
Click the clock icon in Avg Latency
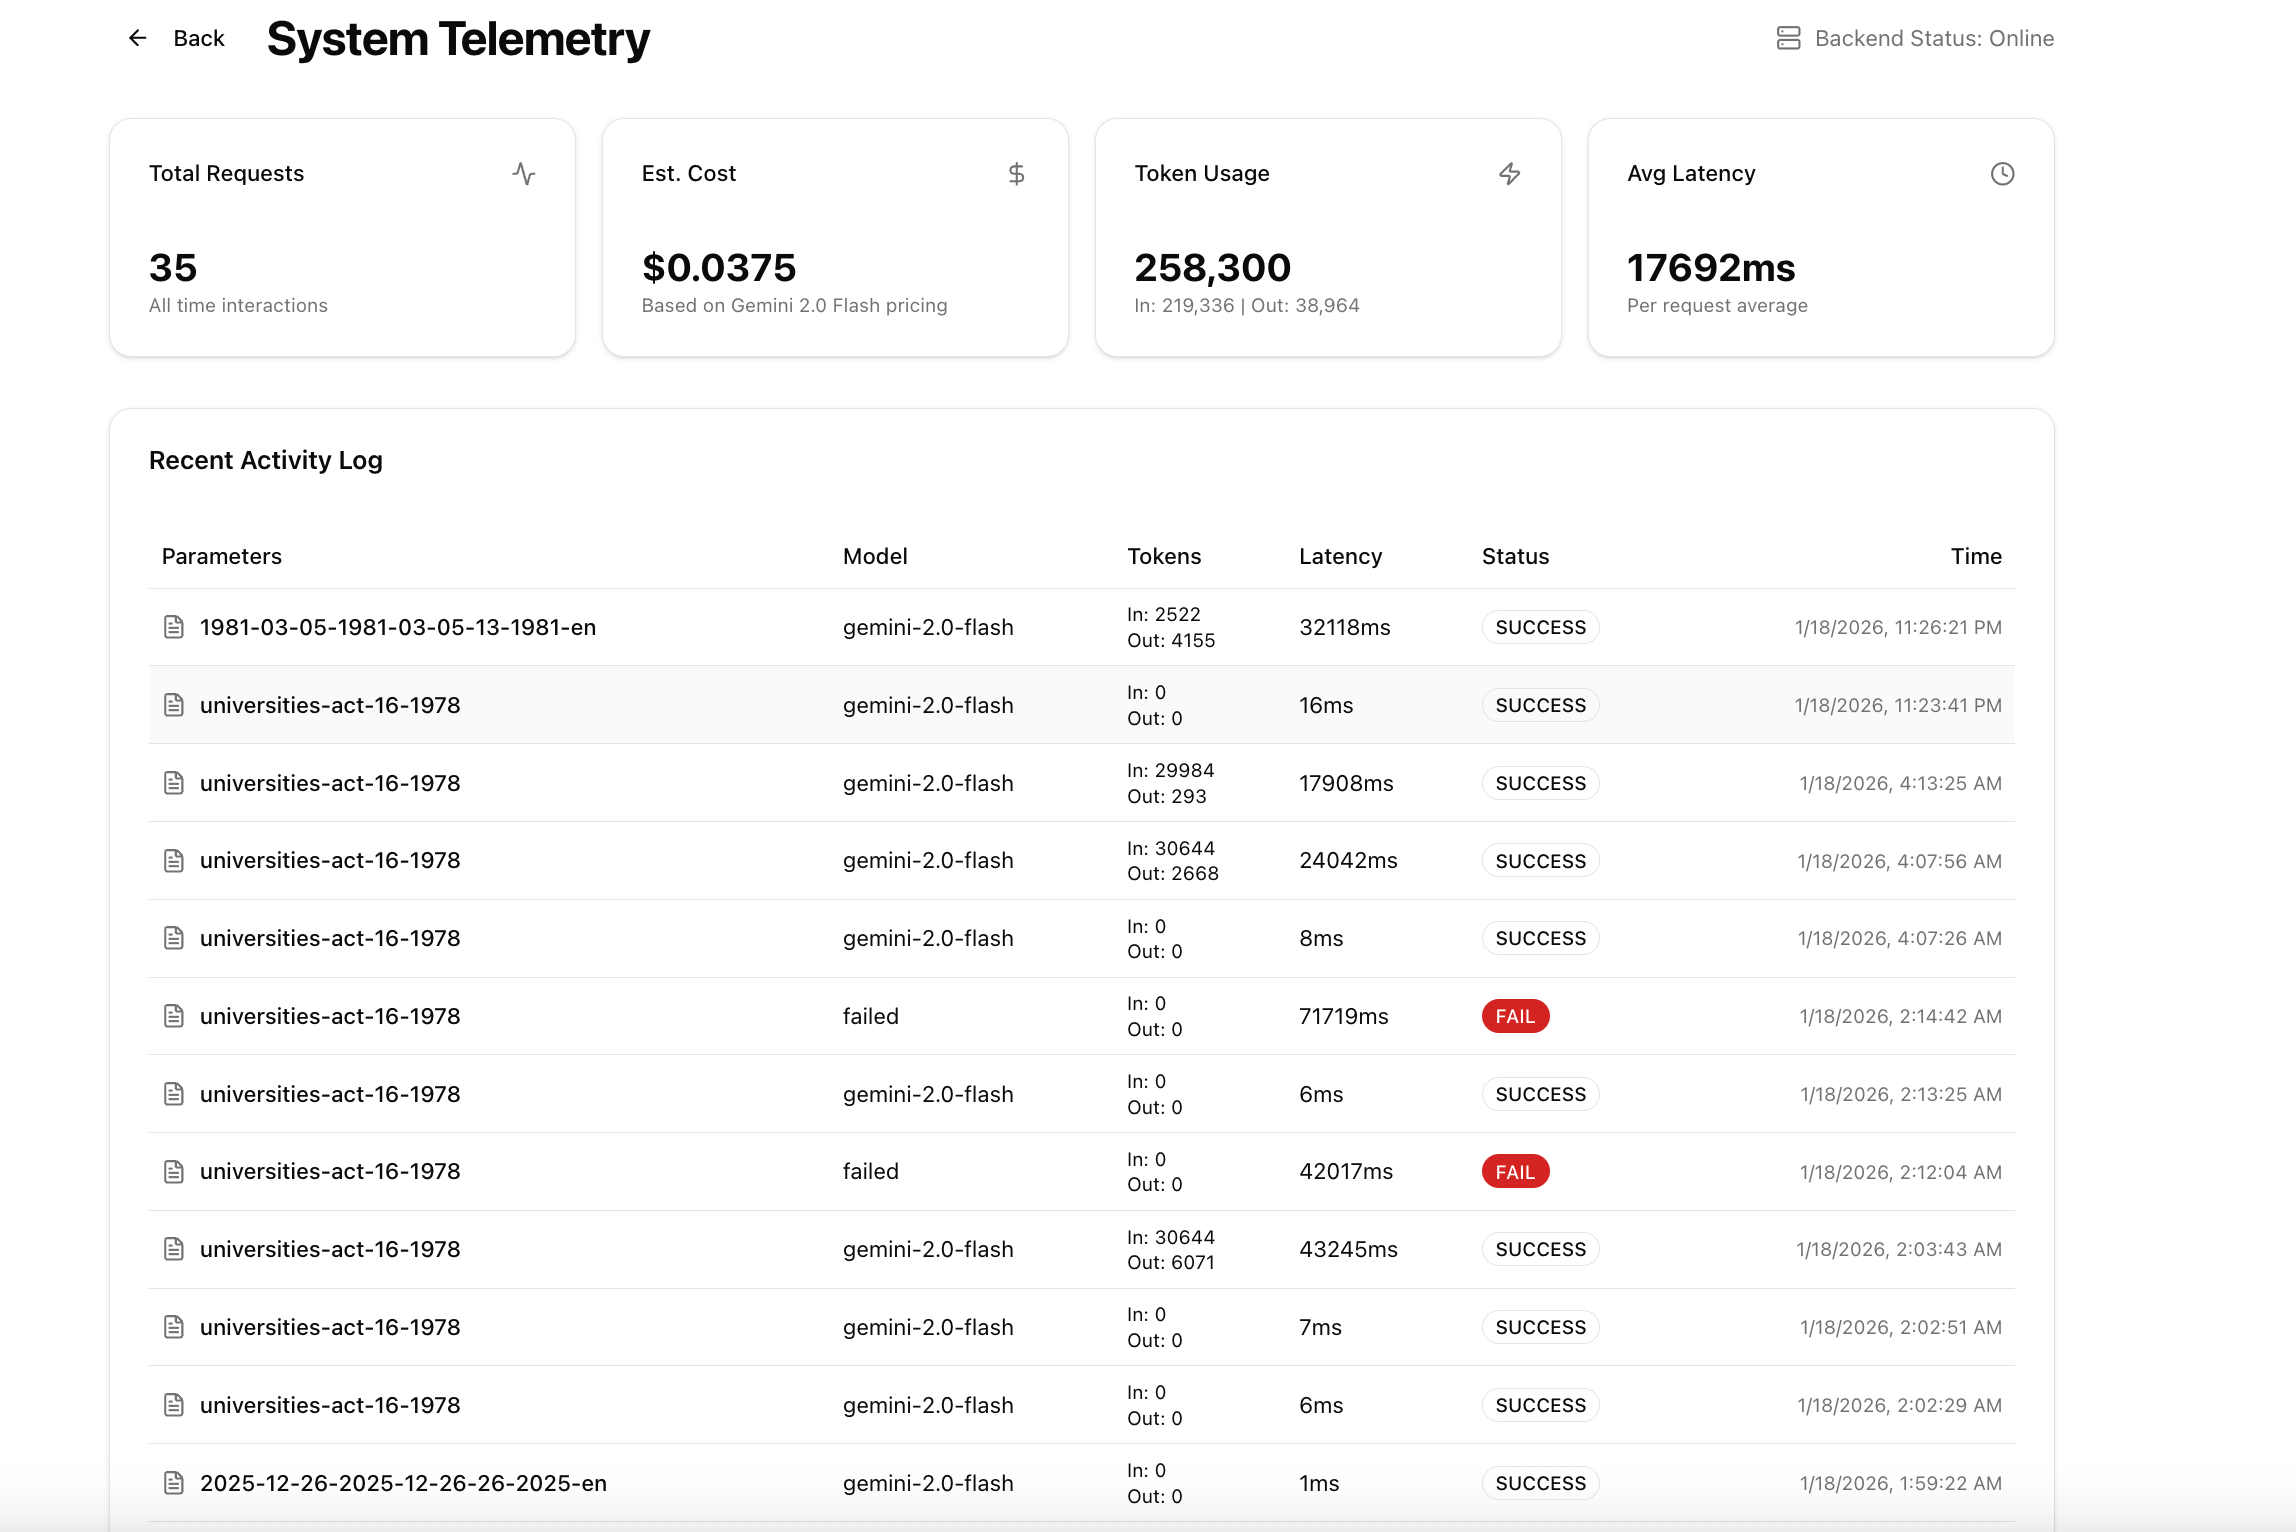pyautogui.click(x=2002, y=174)
